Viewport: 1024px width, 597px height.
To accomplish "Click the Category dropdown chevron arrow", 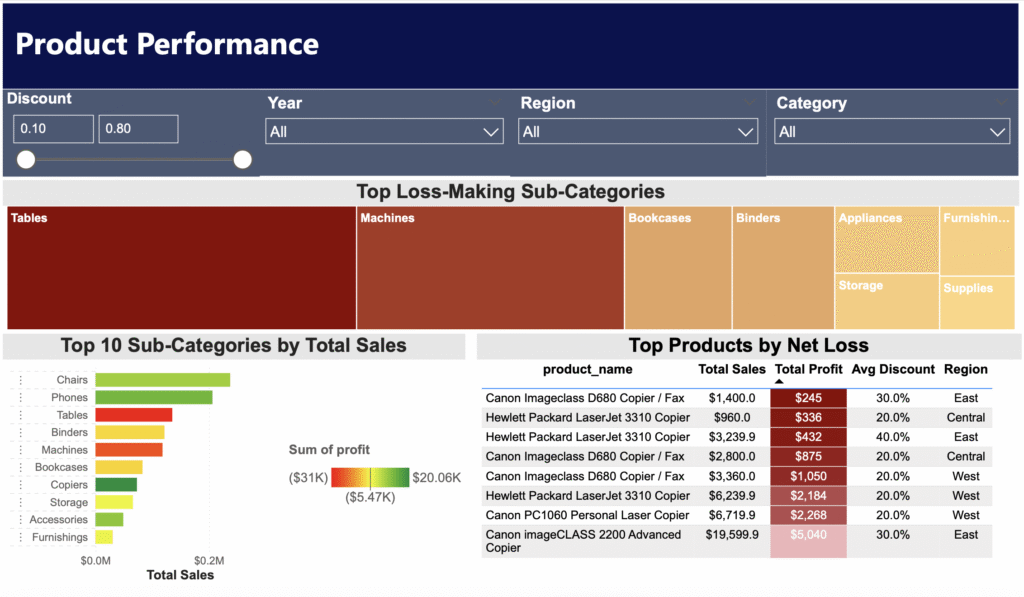I will click(x=998, y=132).
